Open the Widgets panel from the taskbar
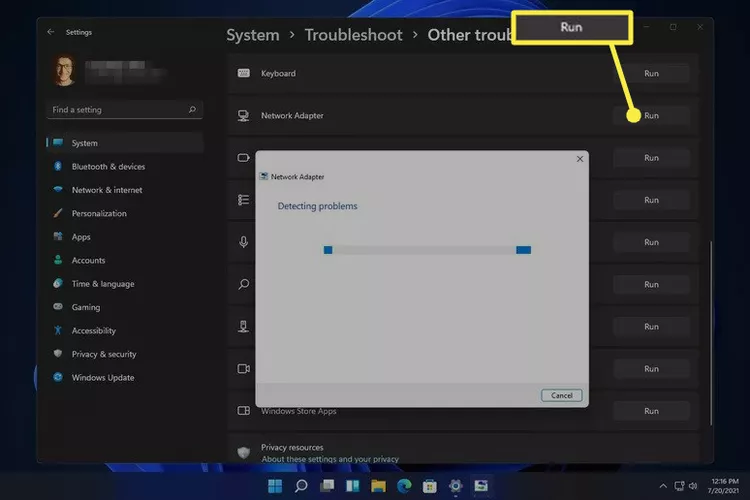Screen dimensions: 750x500 (353, 486)
